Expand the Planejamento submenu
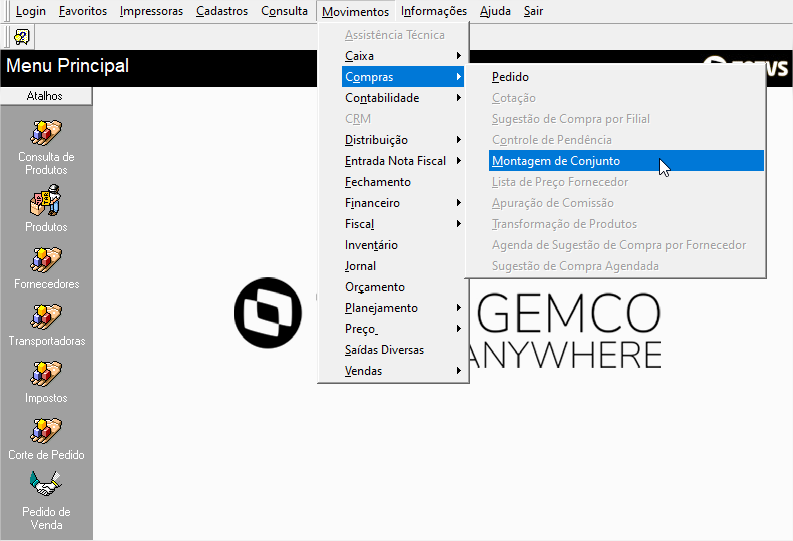This screenshot has width=793, height=541. tap(403, 308)
